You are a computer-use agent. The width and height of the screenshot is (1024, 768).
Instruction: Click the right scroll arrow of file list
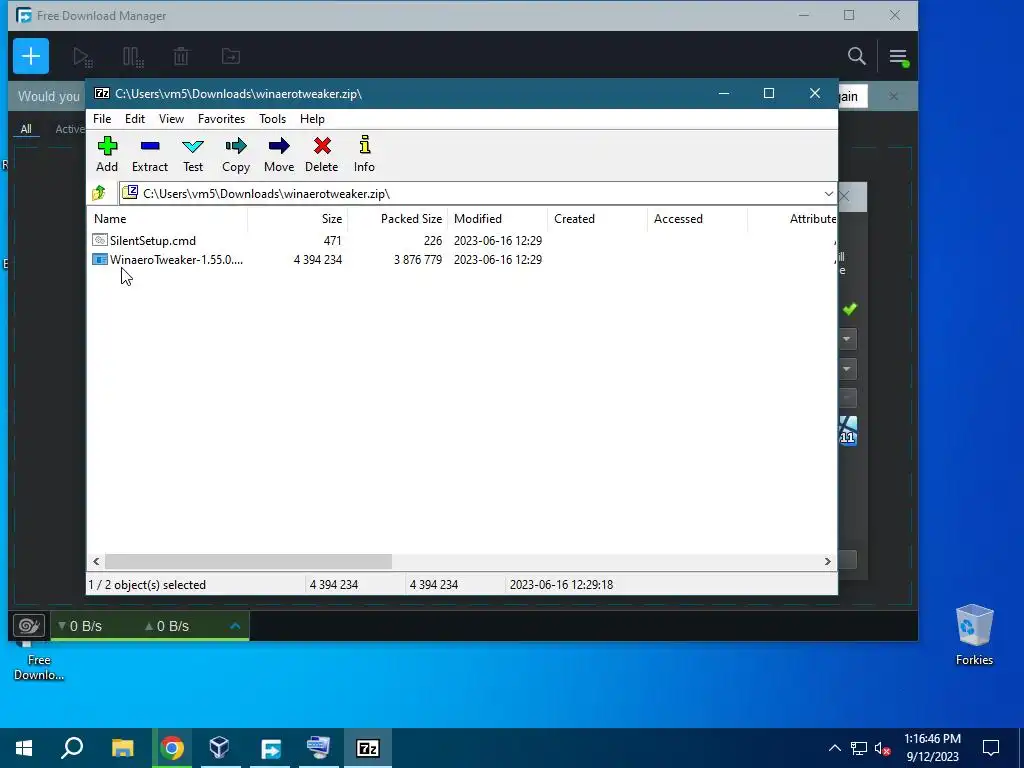pos(827,562)
